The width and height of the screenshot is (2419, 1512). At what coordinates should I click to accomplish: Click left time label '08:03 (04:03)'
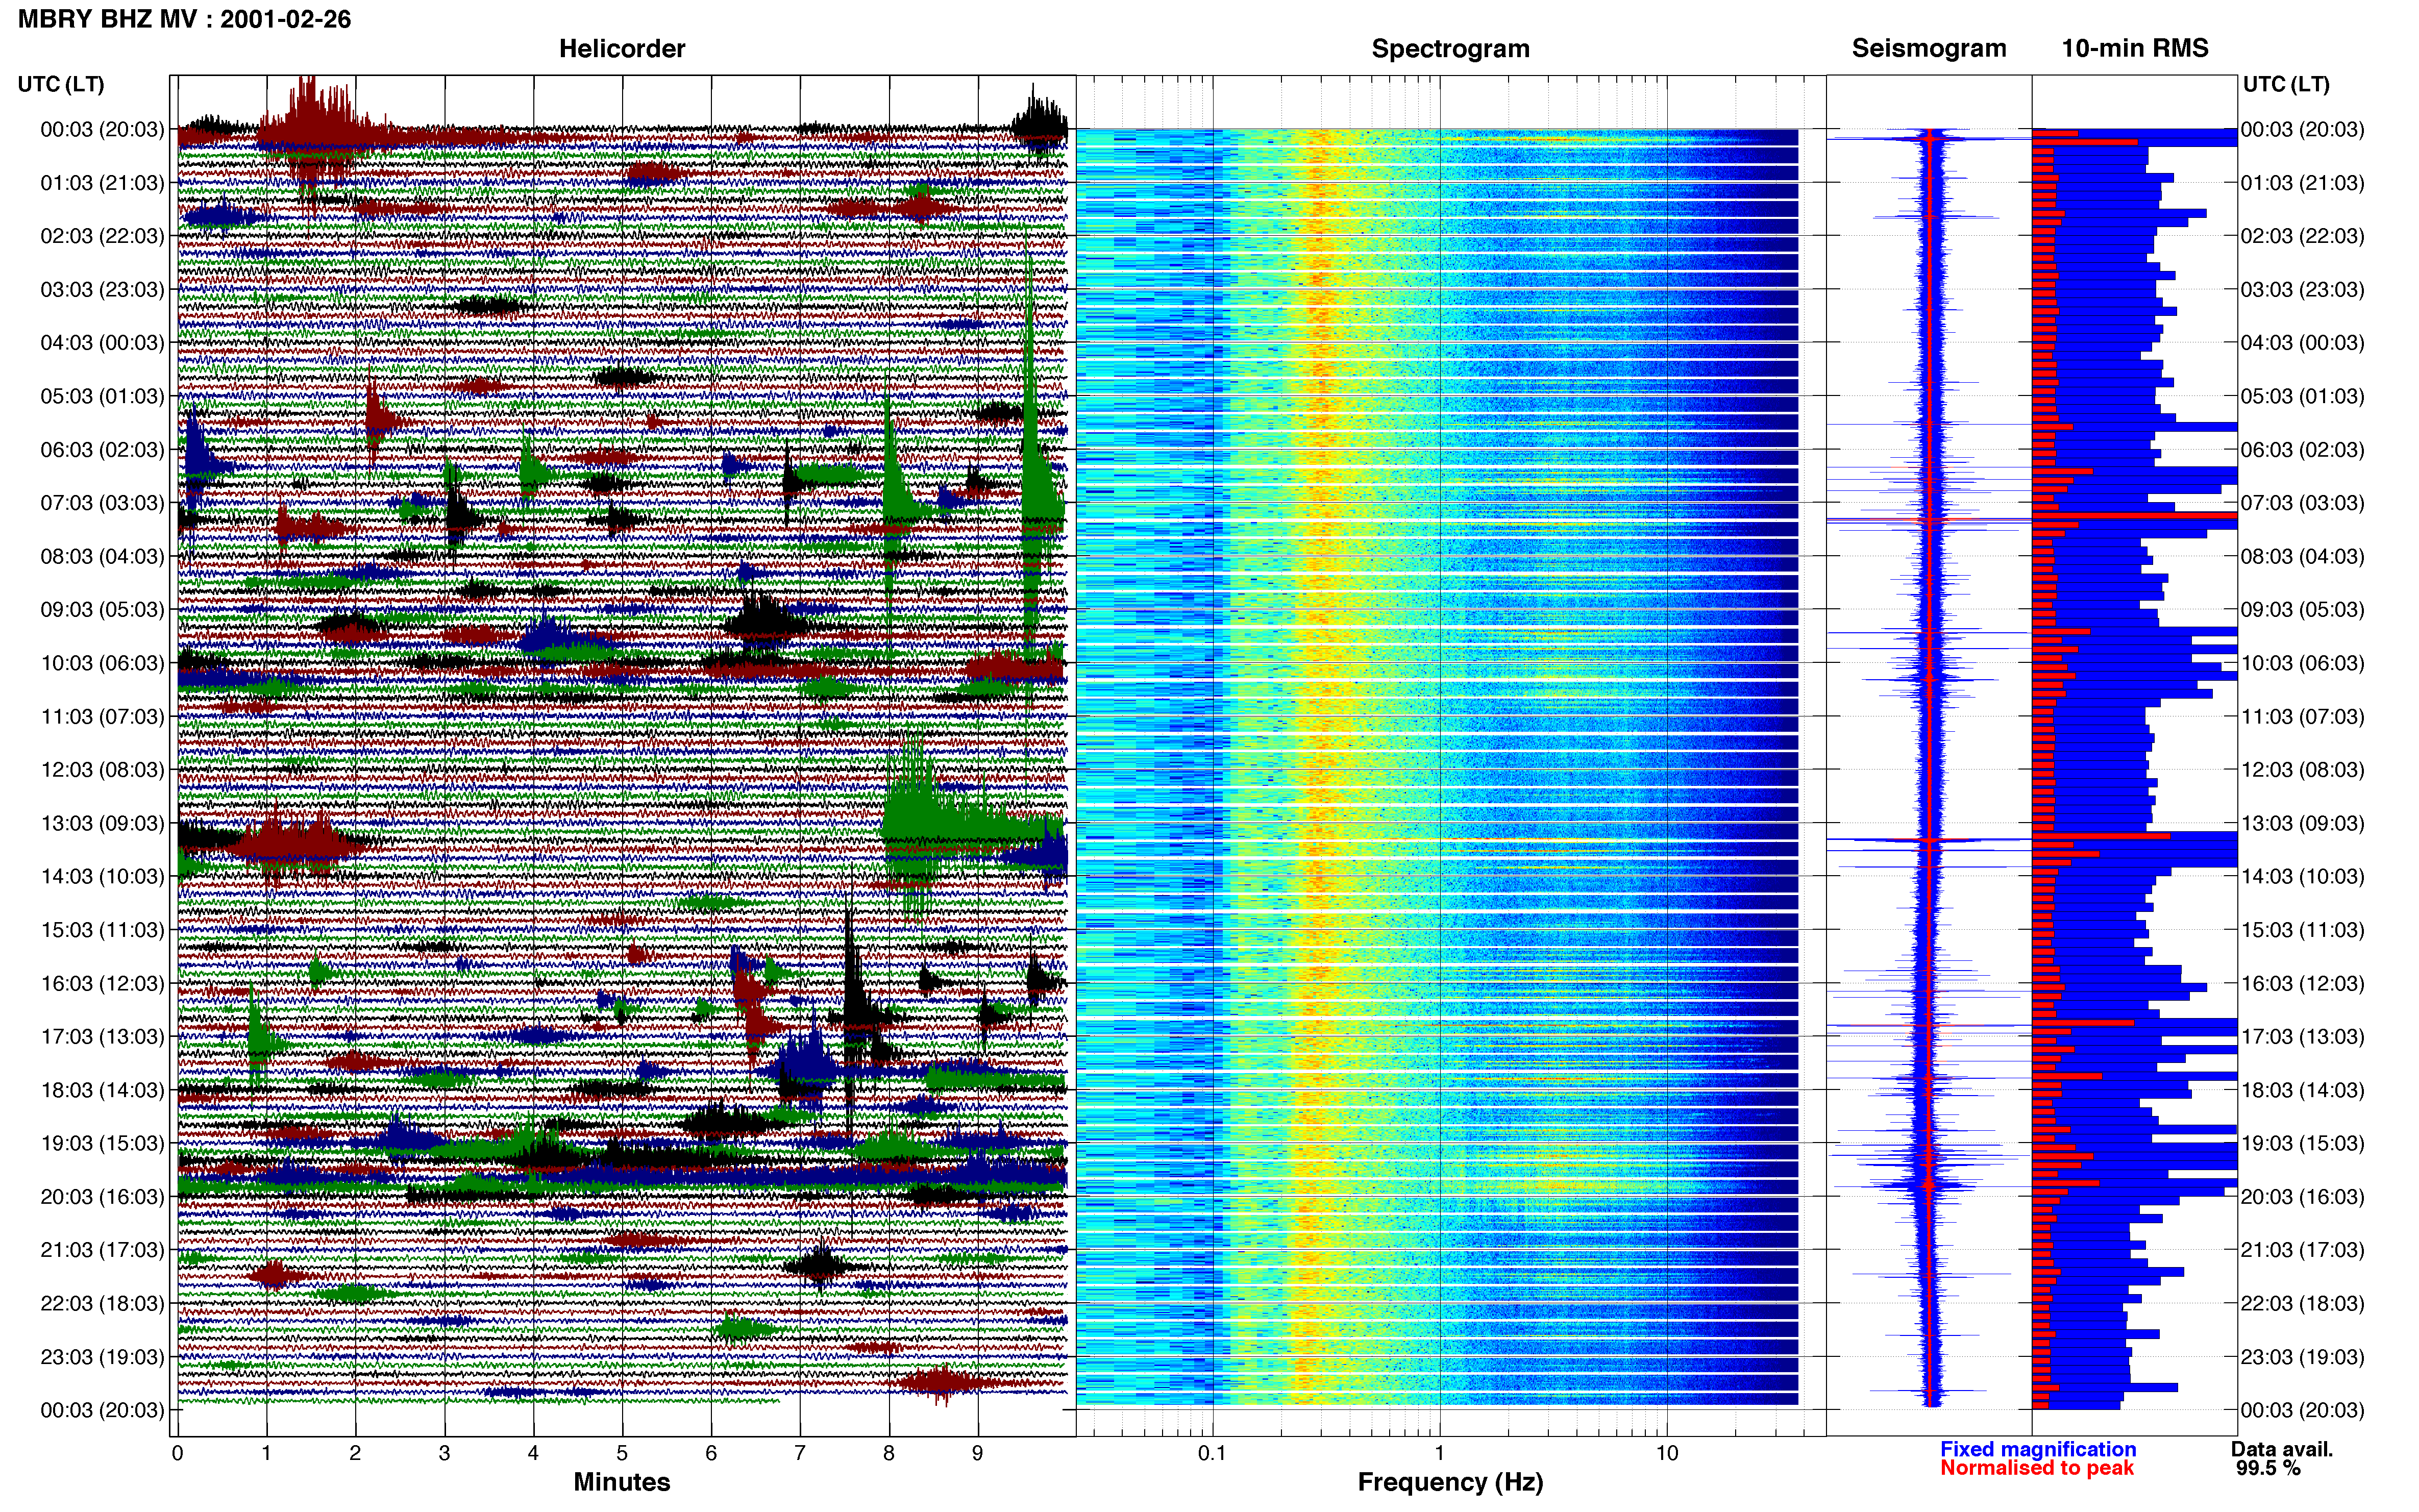click(x=102, y=556)
